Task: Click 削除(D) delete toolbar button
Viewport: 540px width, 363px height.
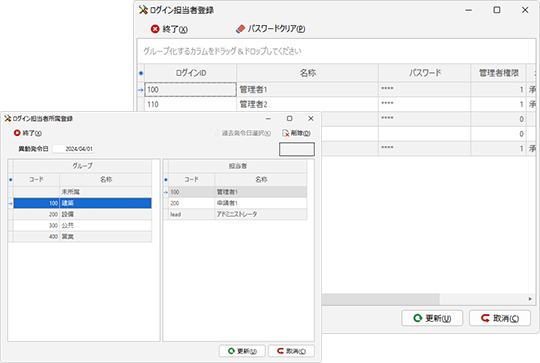Action: coord(296,133)
